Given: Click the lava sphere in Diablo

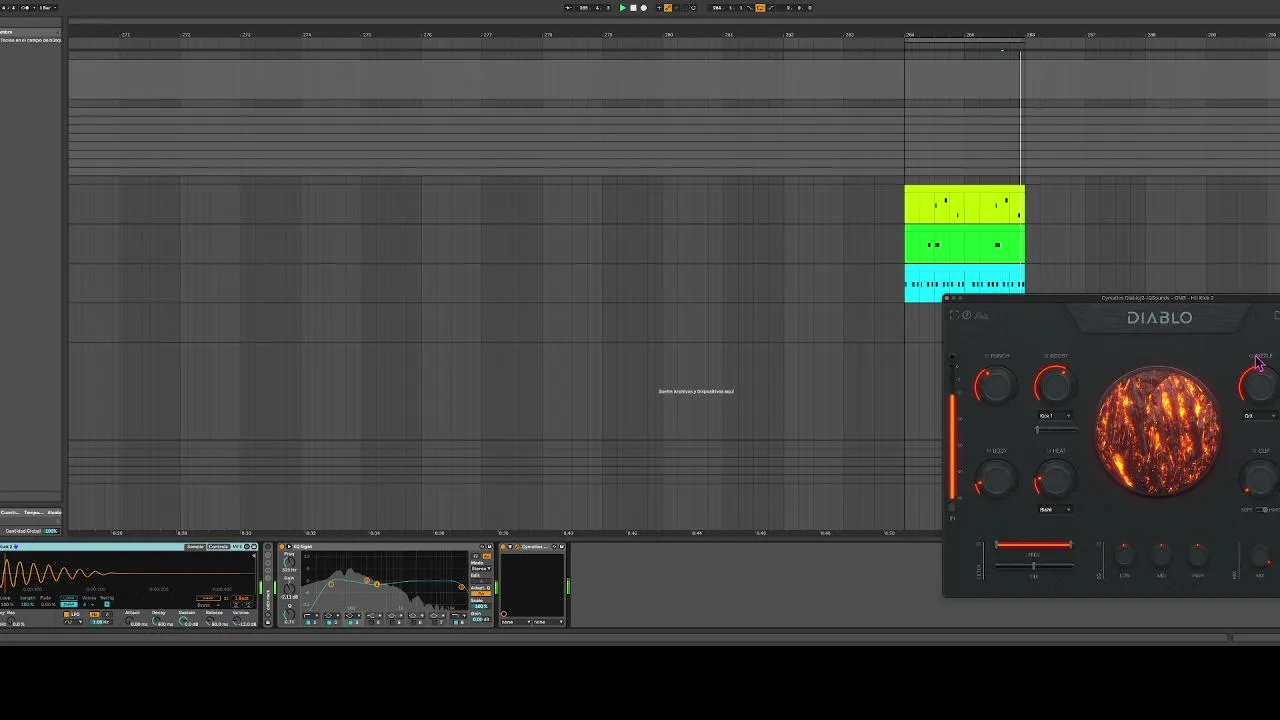Looking at the screenshot, I should point(1157,431).
